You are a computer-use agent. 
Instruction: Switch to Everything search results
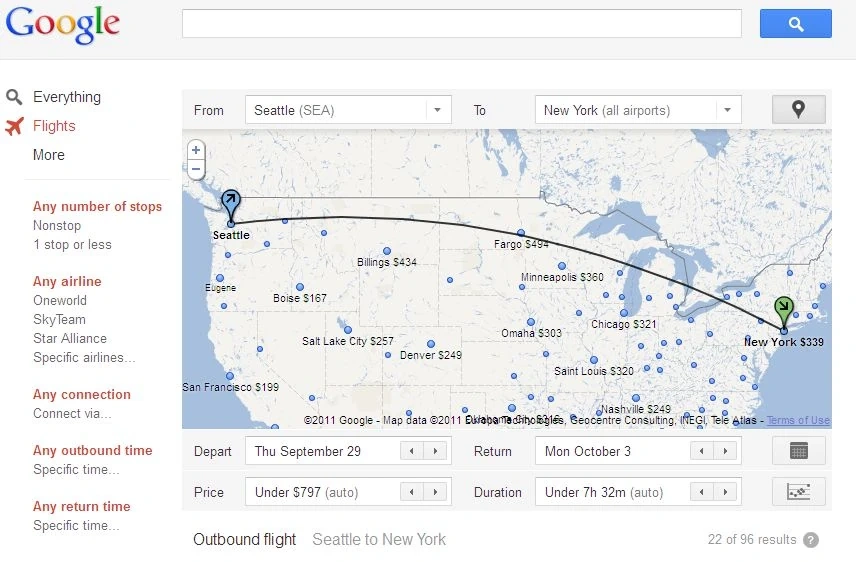(x=66, y=97)
